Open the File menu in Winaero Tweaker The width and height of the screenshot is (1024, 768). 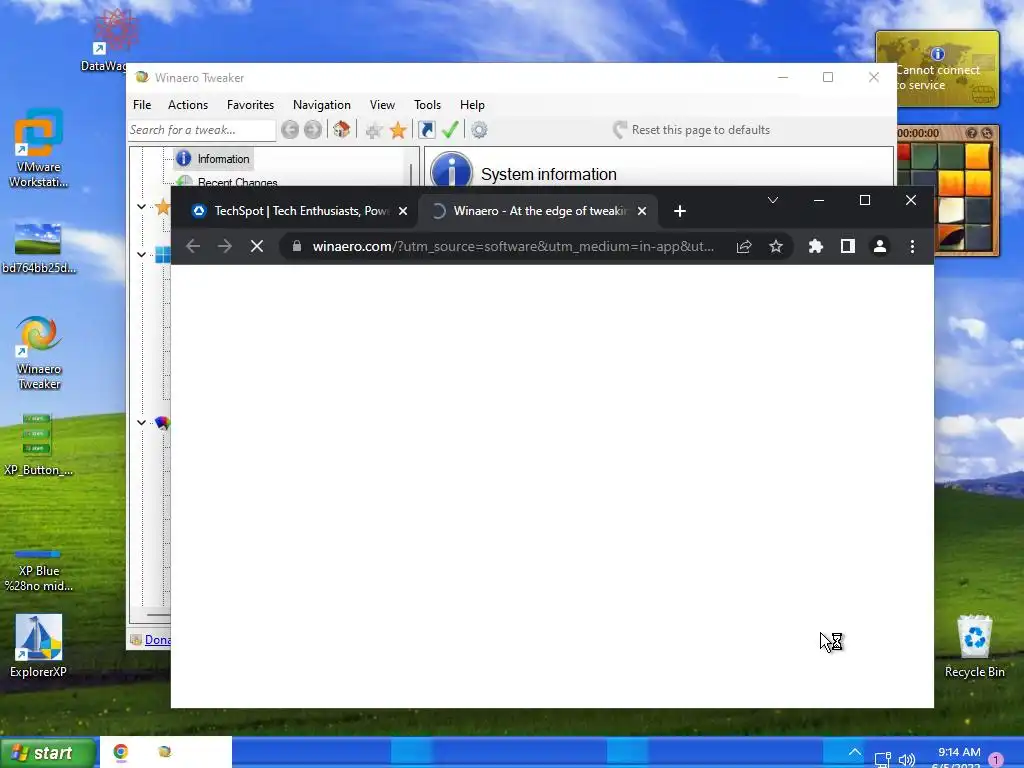pyautogui.click(x=142, y=104)
